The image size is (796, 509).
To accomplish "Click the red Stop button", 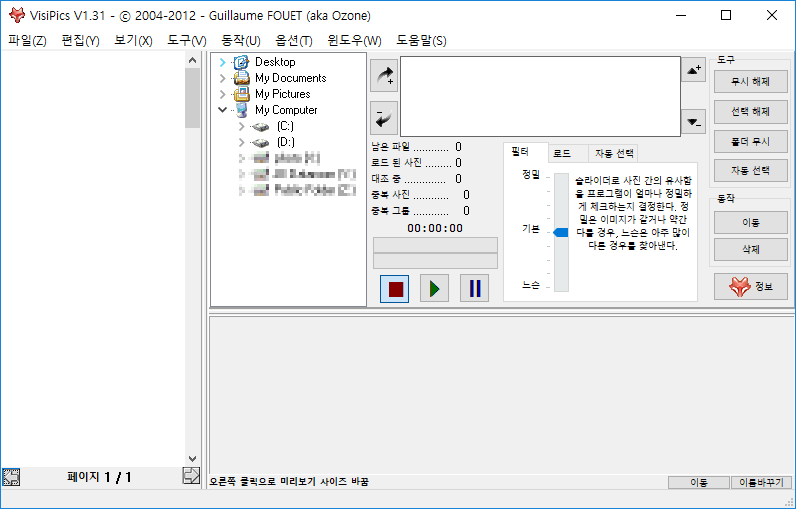I will point(395,289).
